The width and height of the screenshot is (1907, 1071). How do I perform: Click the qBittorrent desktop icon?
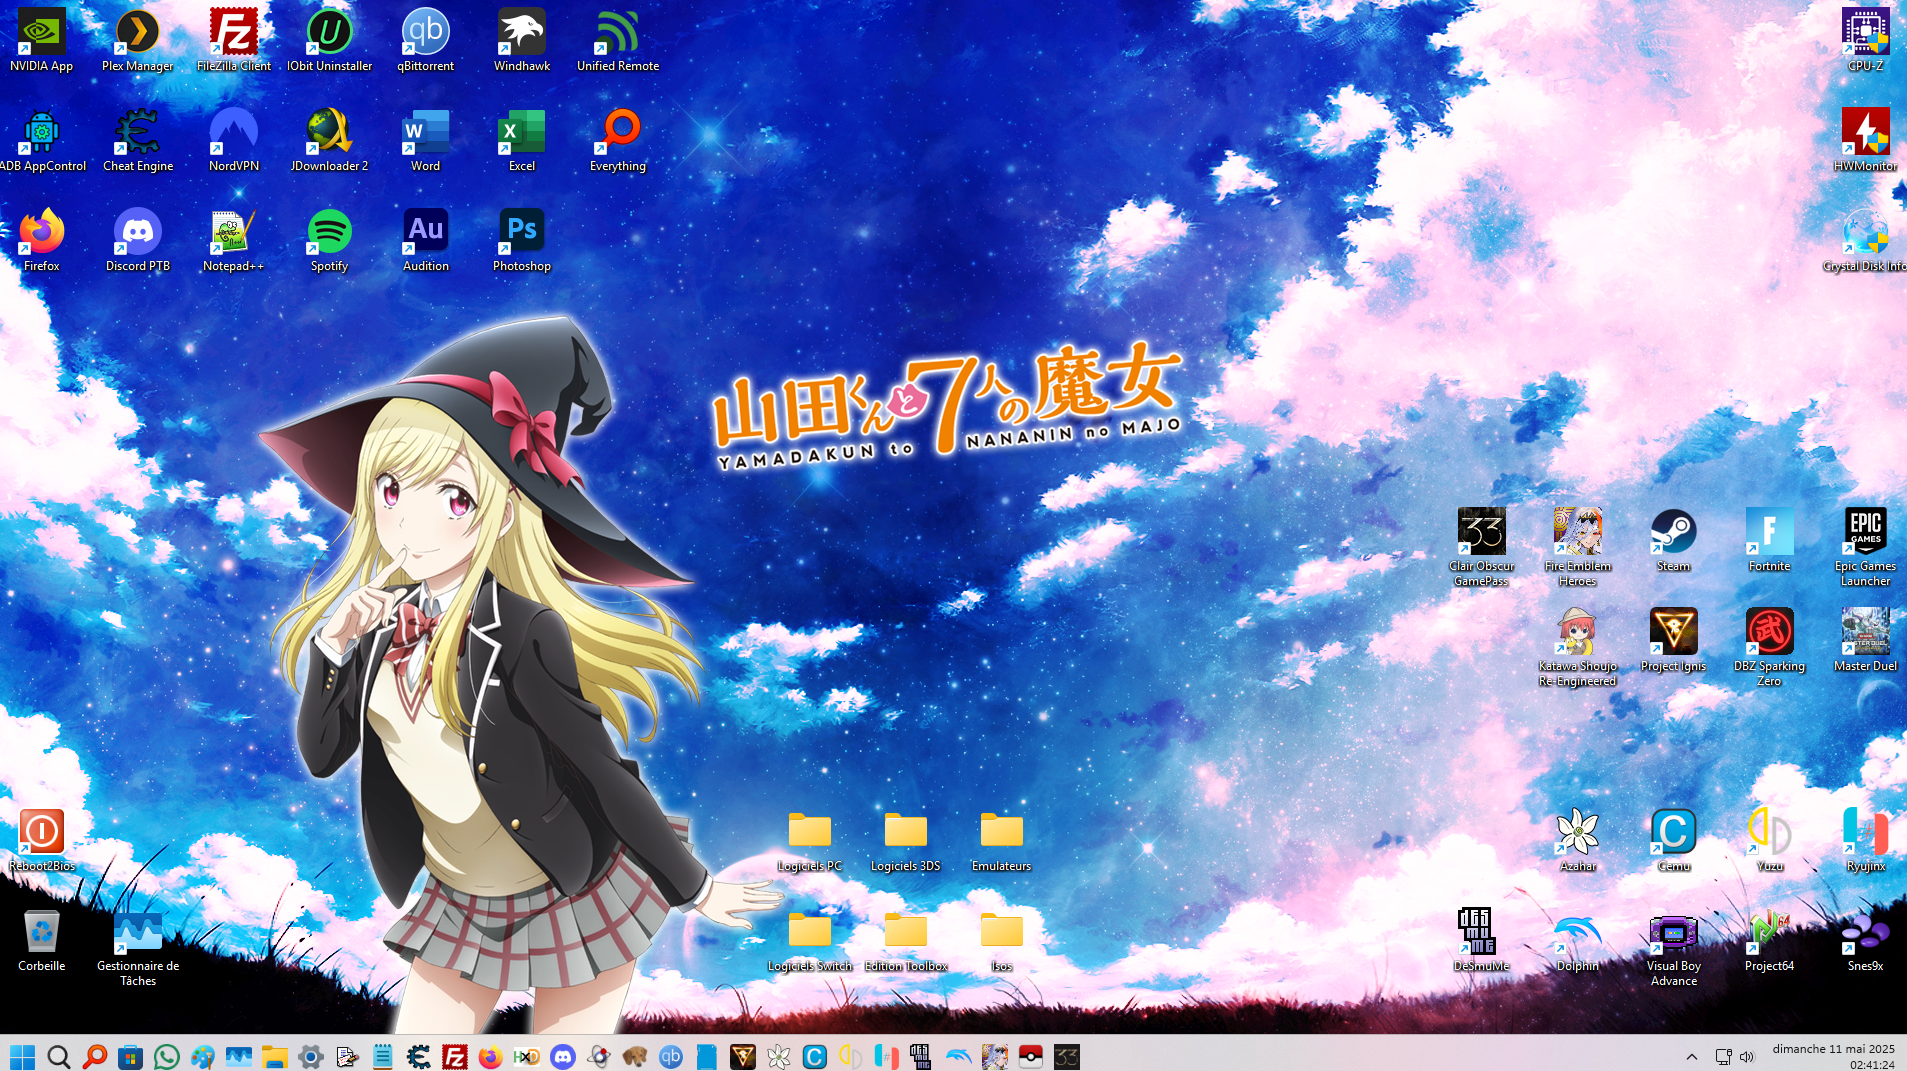426,40
